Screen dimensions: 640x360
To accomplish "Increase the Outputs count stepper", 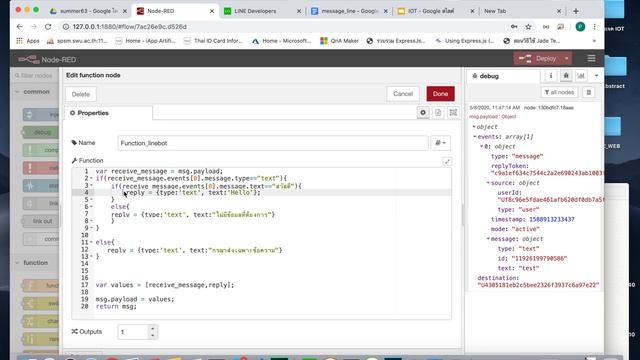I will click(x=153, y=329).
